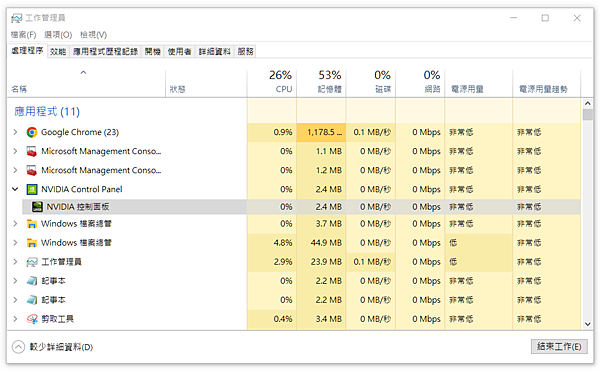This screenshot has height=373, width=600.
Task: Click the Windows 檔案總管 folder icon in the 3.7 MB row
Action: (x=32, y=224)
